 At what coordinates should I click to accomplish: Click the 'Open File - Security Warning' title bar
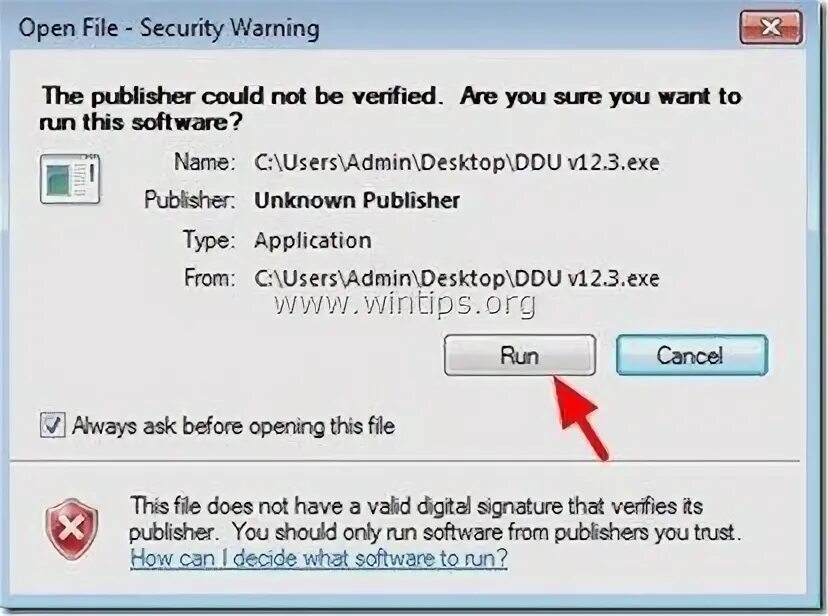coord(169,27)
